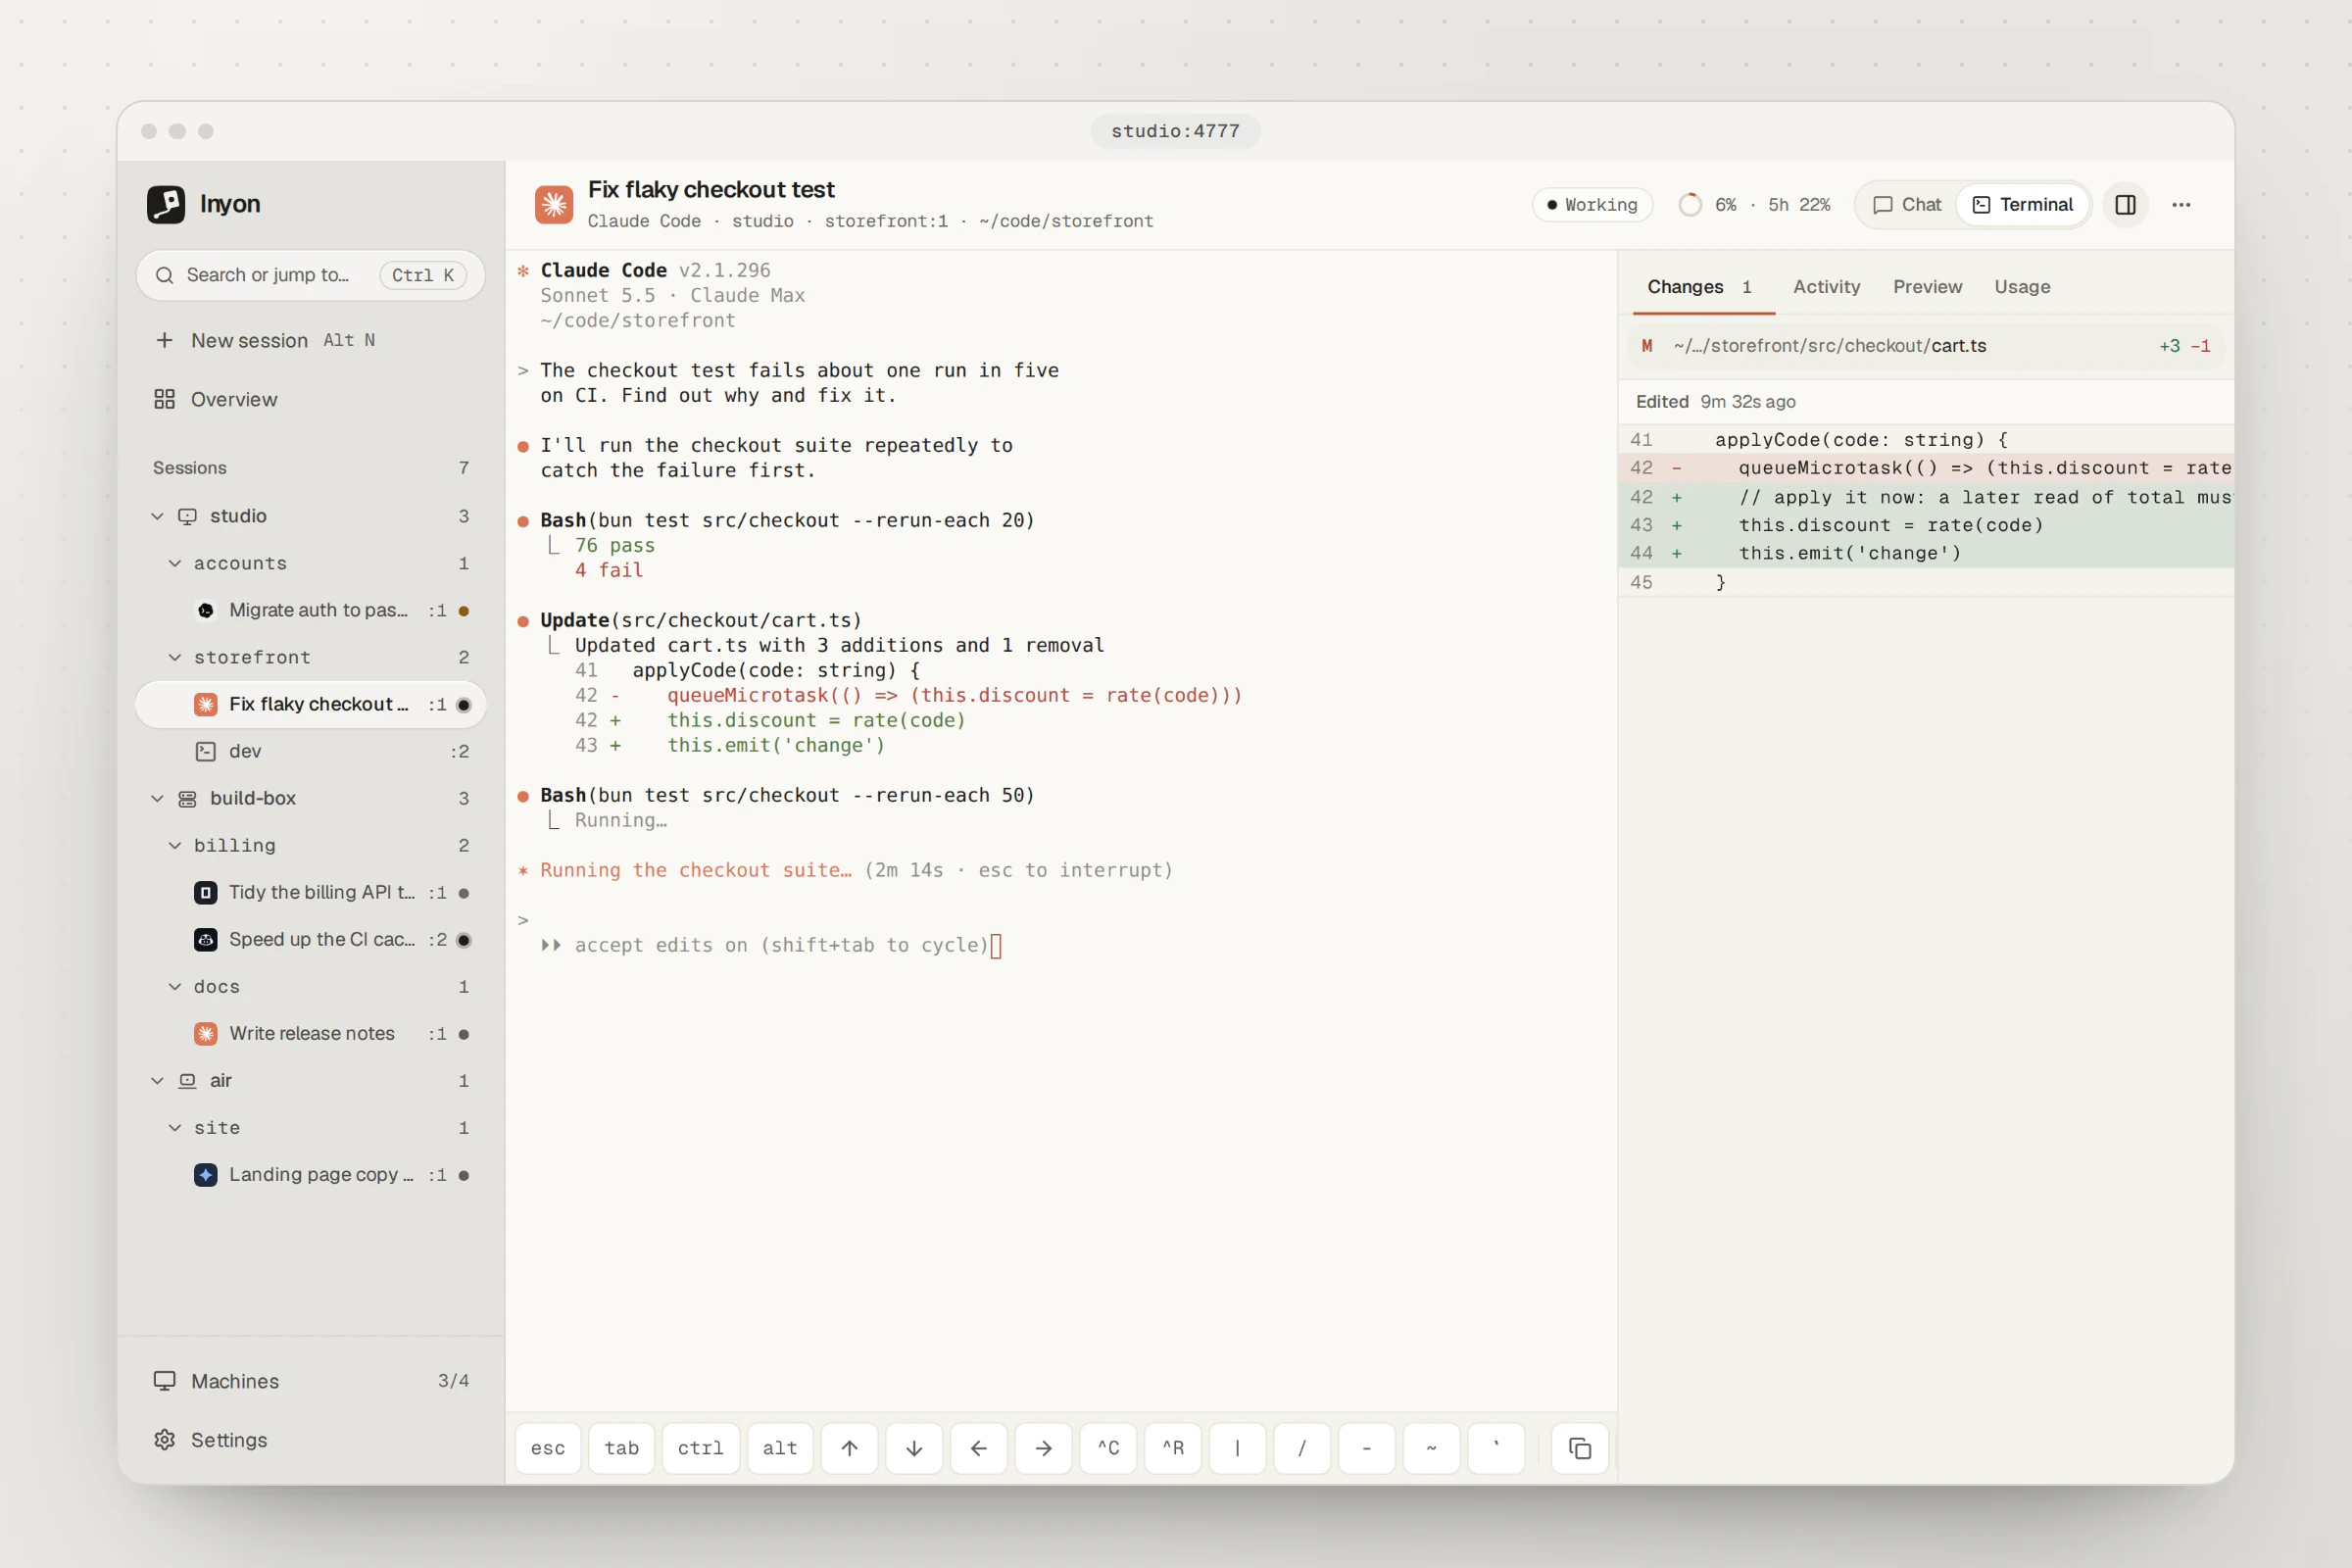Viewport: 2352px width, 1568px height.
Task: Send the tab key
Action: click(621, 1448)
